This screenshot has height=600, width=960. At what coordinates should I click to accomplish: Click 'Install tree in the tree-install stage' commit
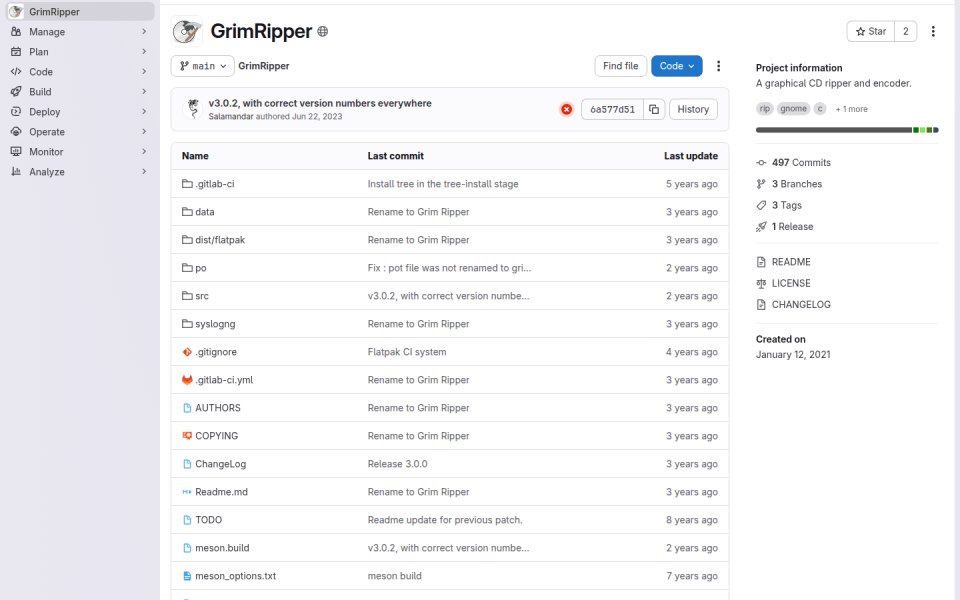coord(443,184)
